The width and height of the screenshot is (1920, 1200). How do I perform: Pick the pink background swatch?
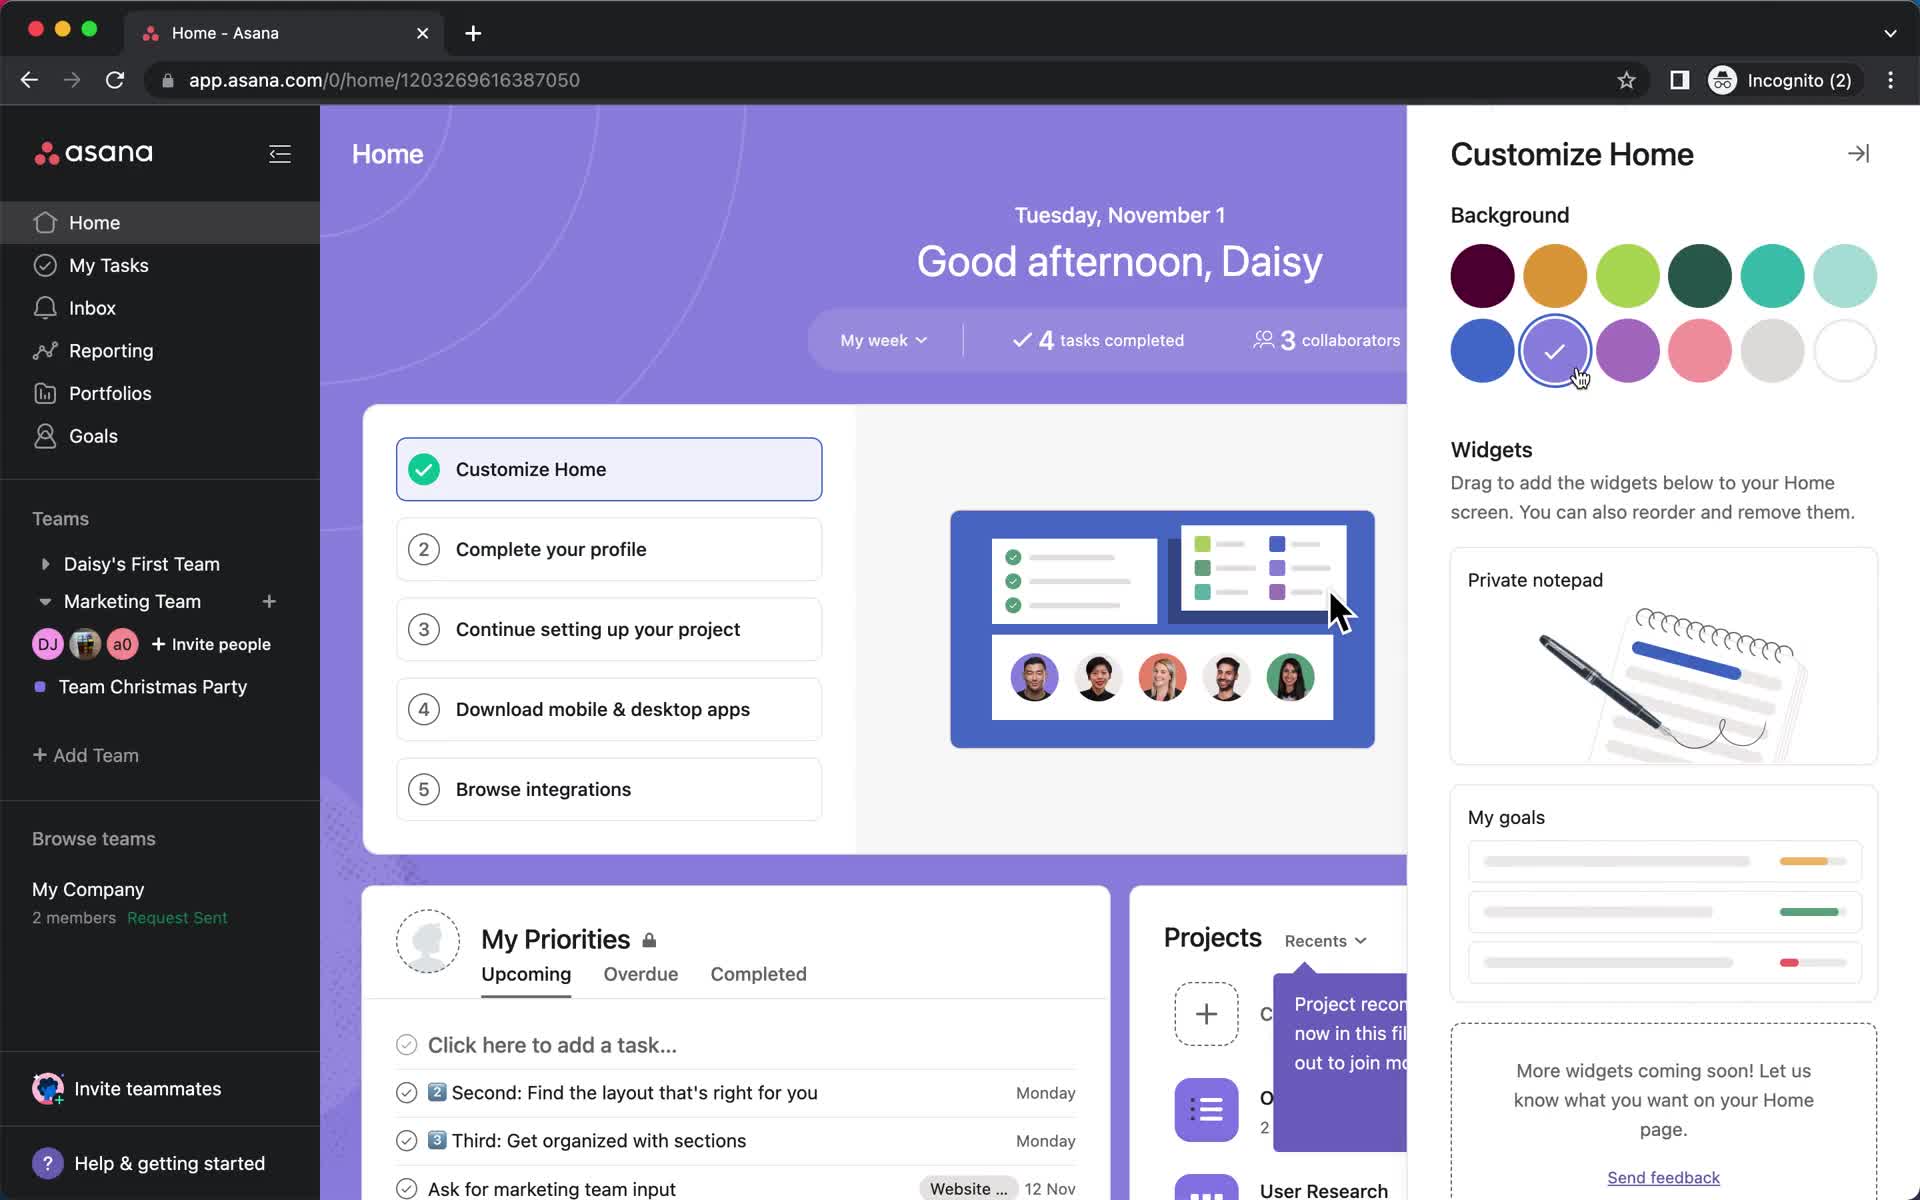click(x=1700, y=351)
